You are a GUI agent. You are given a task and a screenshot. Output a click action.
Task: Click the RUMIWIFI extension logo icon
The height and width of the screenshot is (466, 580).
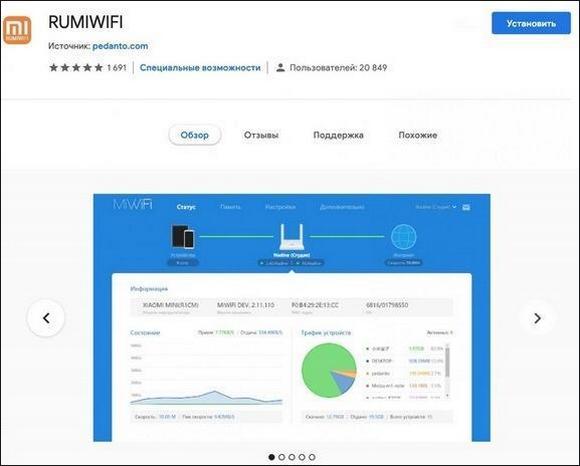point(17,30)
